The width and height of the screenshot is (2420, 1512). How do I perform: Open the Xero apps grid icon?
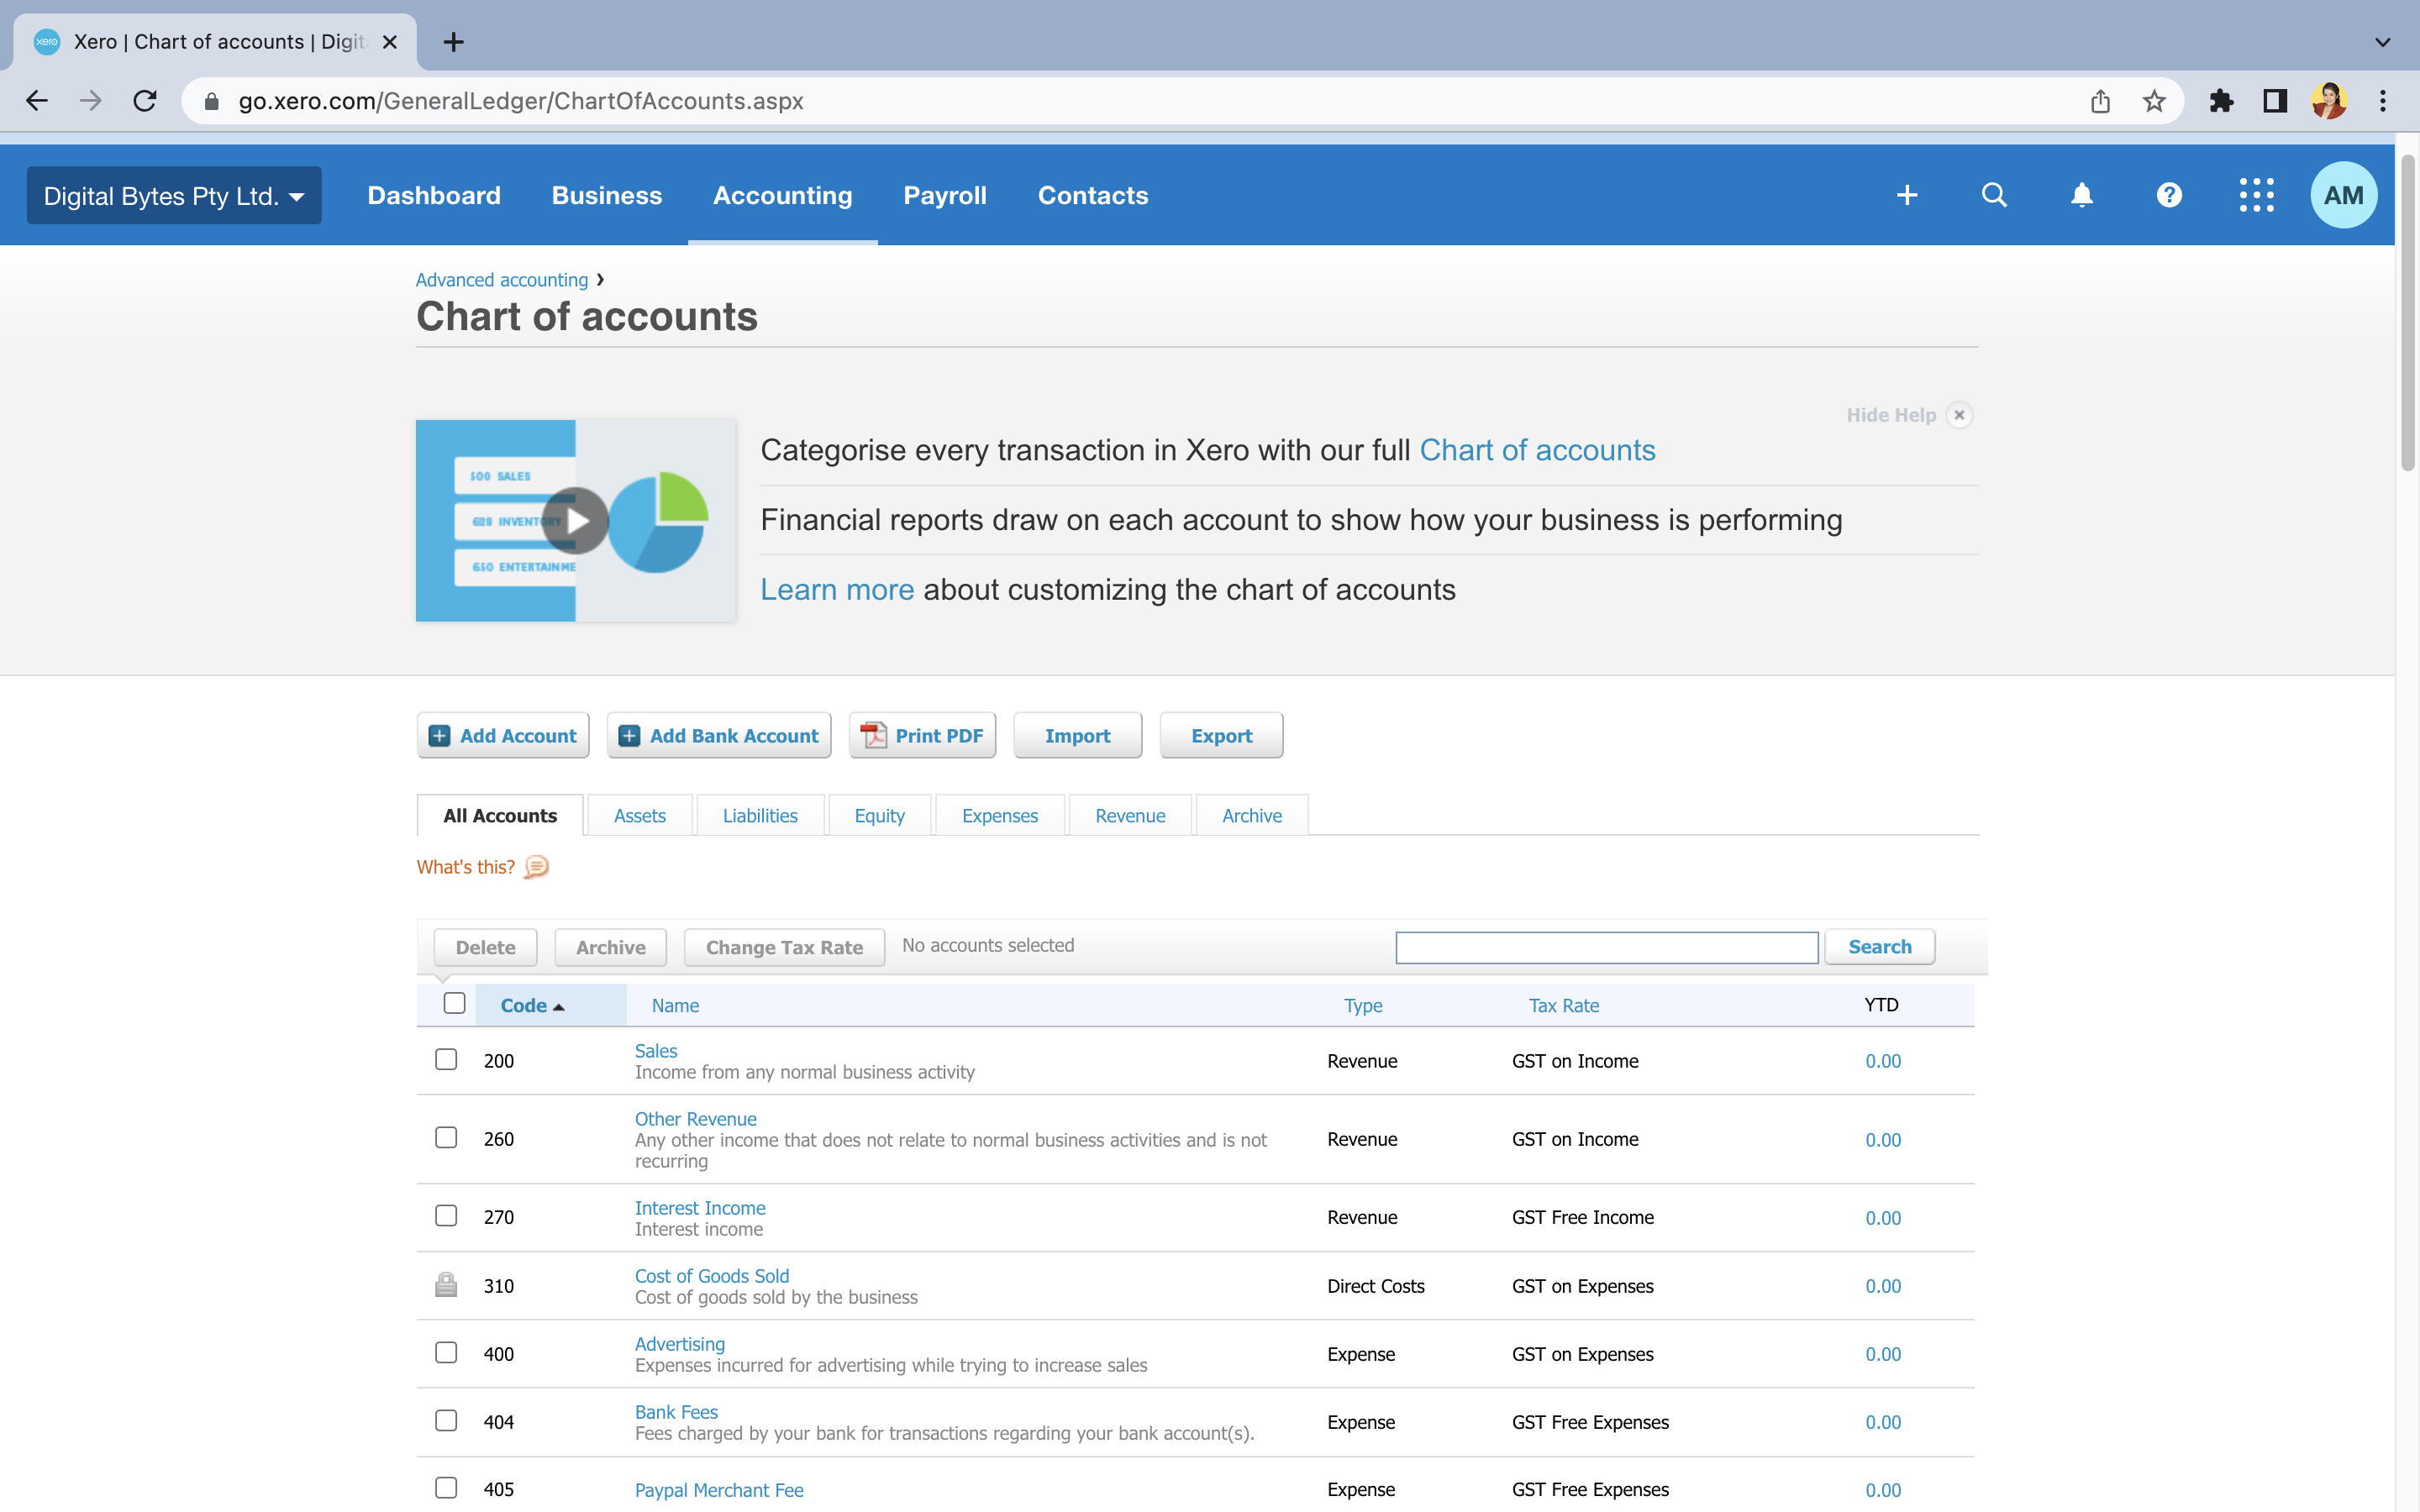tap(2256, 195)
